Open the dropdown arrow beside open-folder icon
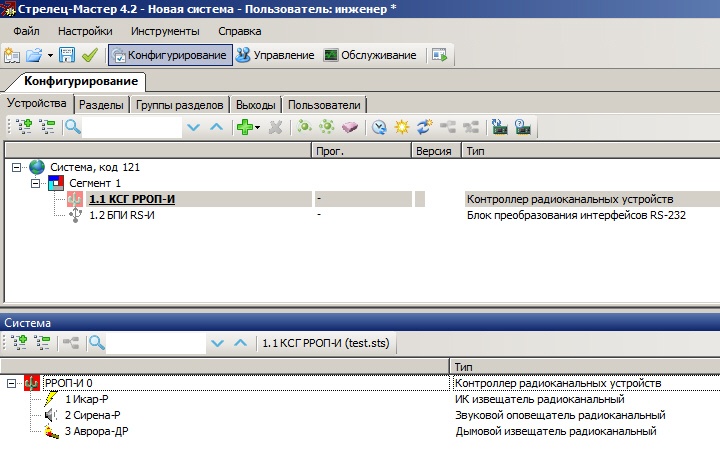Screen dimensions: 720x455 click(x=50, y=55)
